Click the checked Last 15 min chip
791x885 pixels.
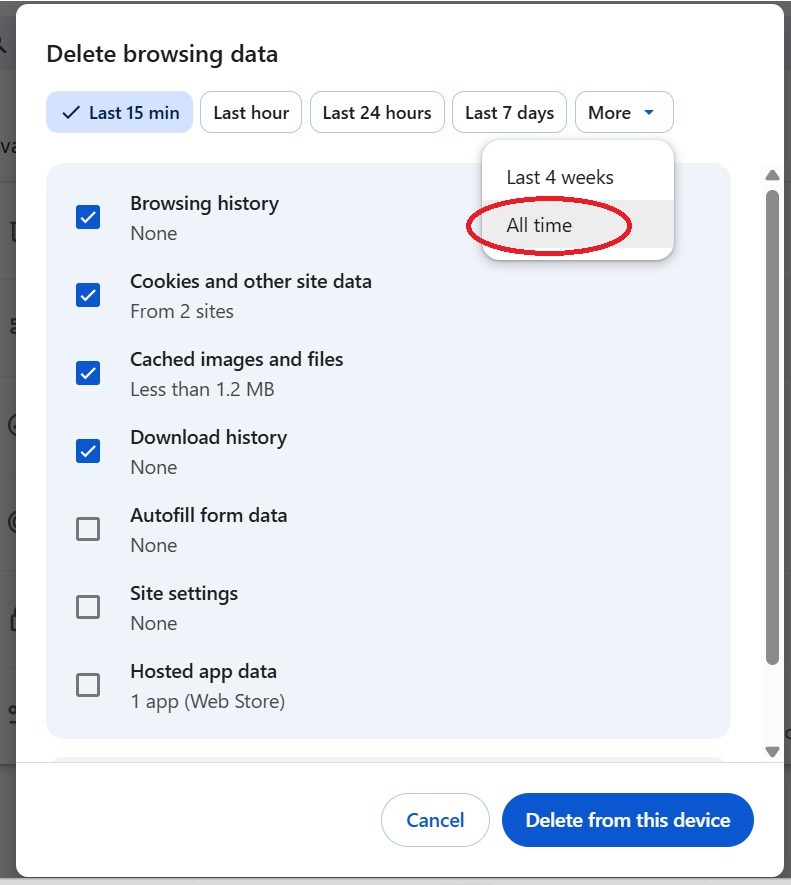point(119,112)
